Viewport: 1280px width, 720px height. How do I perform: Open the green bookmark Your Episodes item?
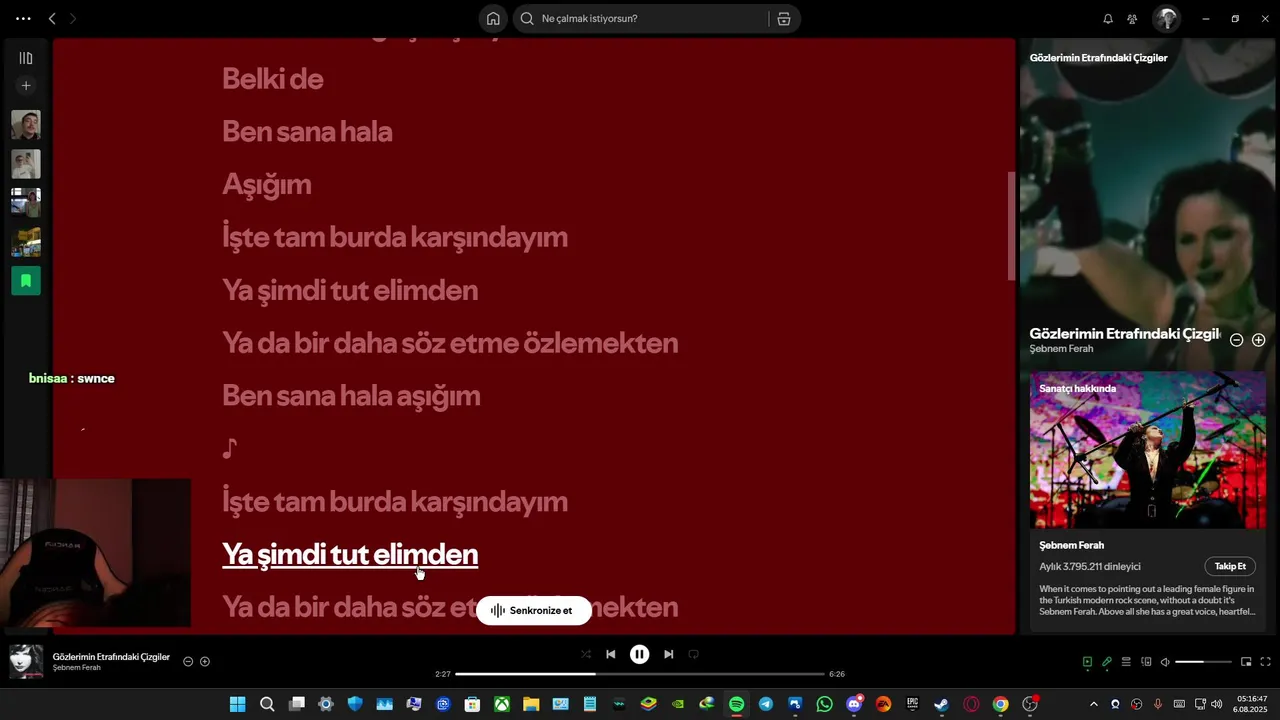coord(26,281)
